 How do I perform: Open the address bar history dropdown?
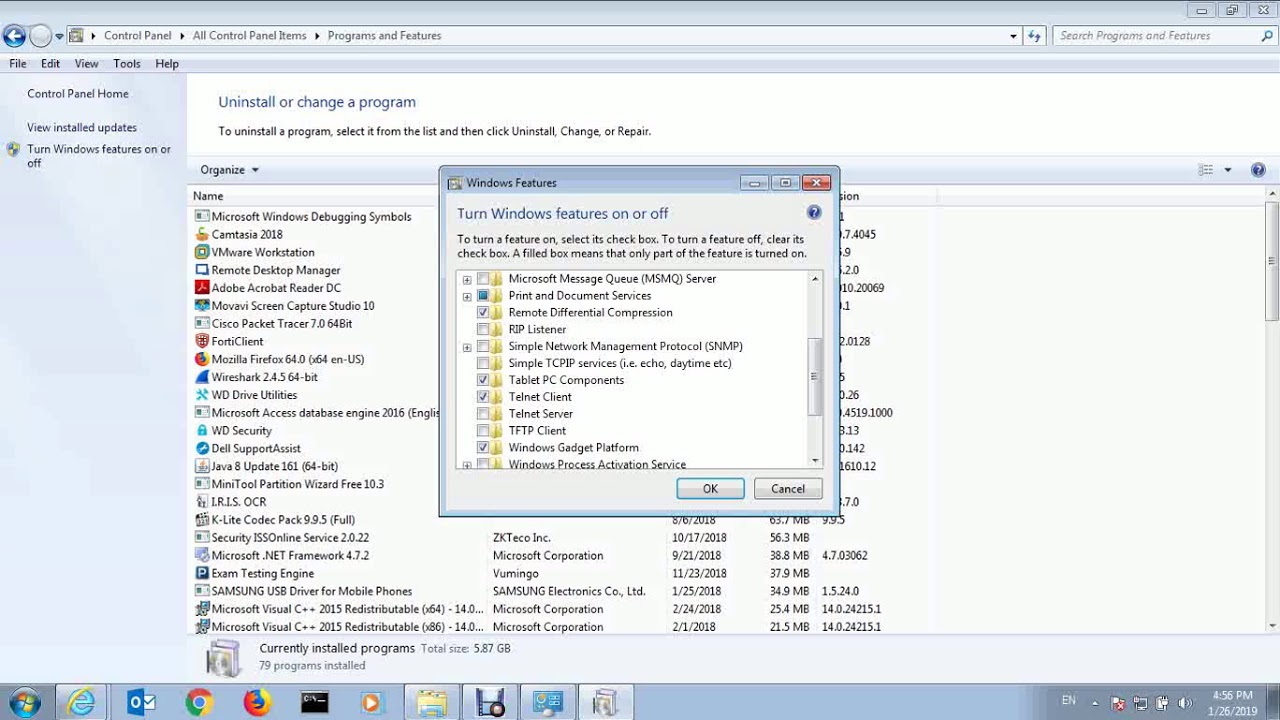point(1013,36)
